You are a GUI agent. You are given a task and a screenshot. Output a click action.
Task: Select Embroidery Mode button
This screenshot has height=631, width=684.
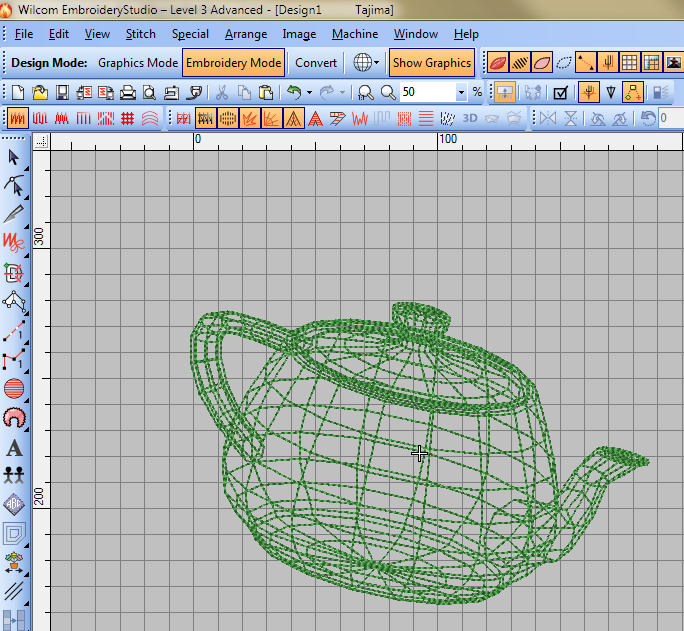[x=234, y=62]
